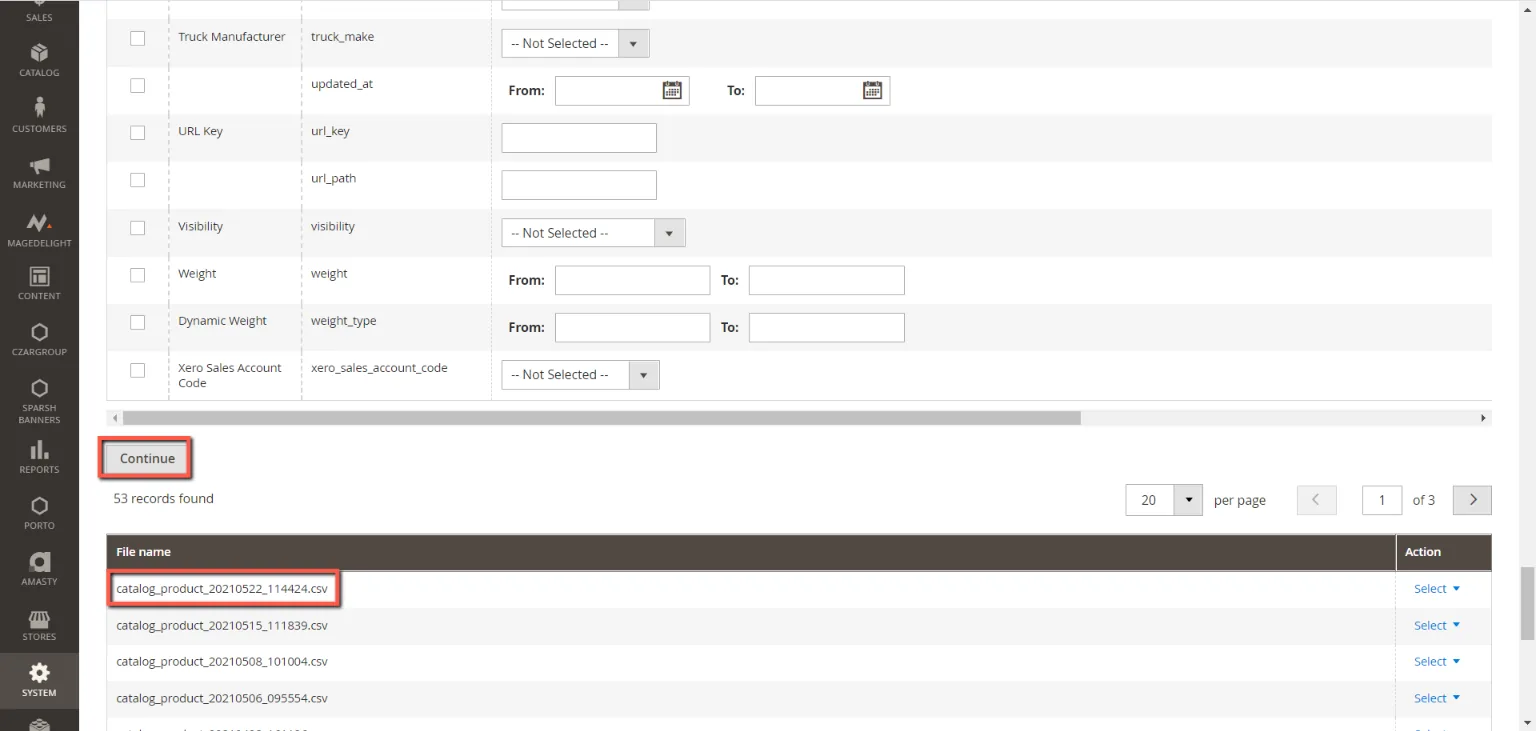Viewport: 1536px width, 731px height.
Task: Open the Sparsh Banners sidebar menu
Action: click(39, 400)
